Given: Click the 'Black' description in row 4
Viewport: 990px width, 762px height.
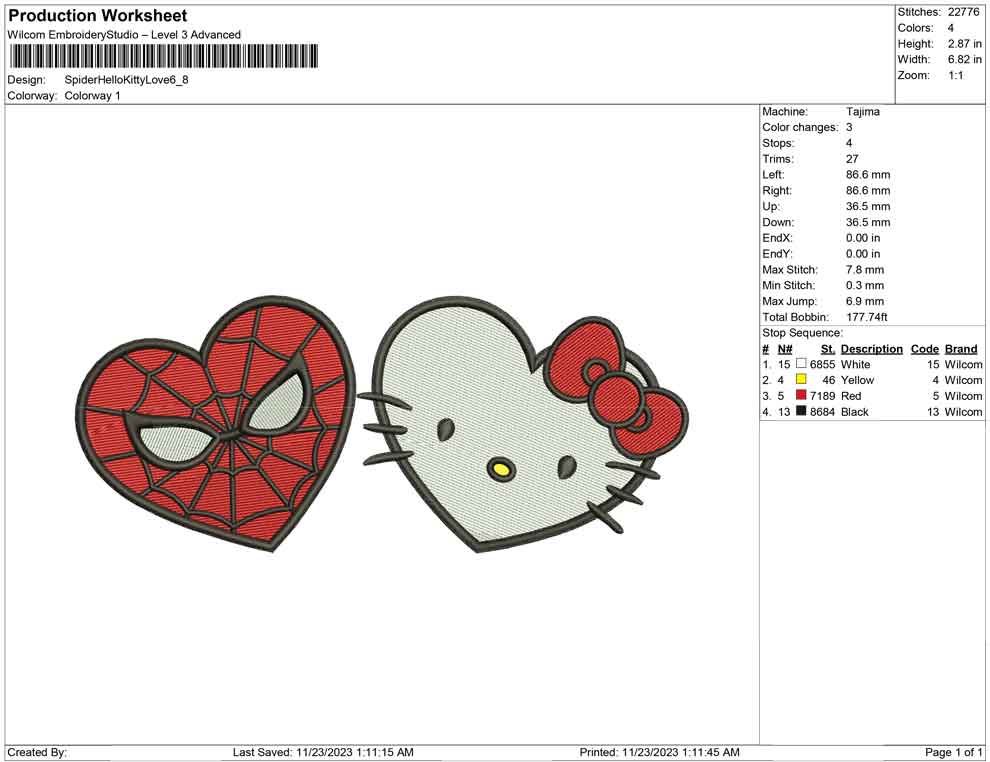Looking at the screenshot, I should click(x=855, y=412).
